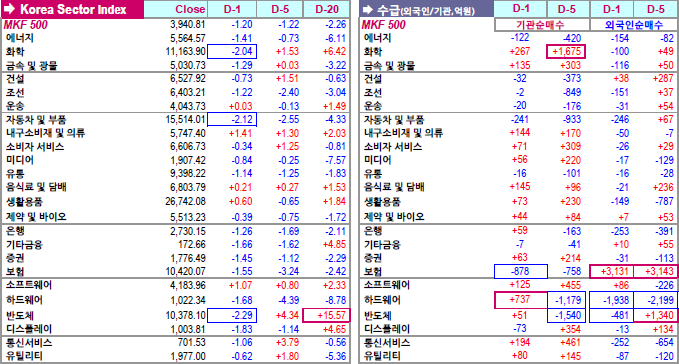Click the 반도체 row label in left table
This screenshot has width=679, height=364.
coord(20,316)
